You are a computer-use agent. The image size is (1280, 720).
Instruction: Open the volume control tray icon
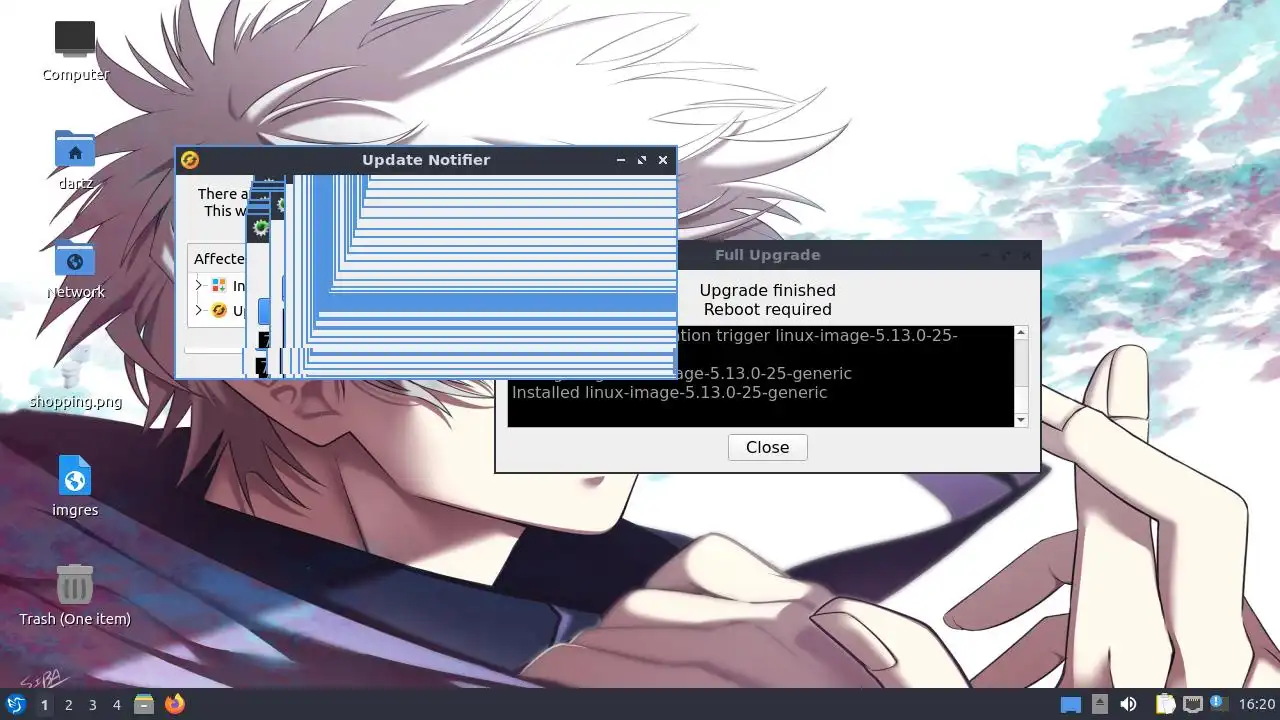pos(1129,705)
